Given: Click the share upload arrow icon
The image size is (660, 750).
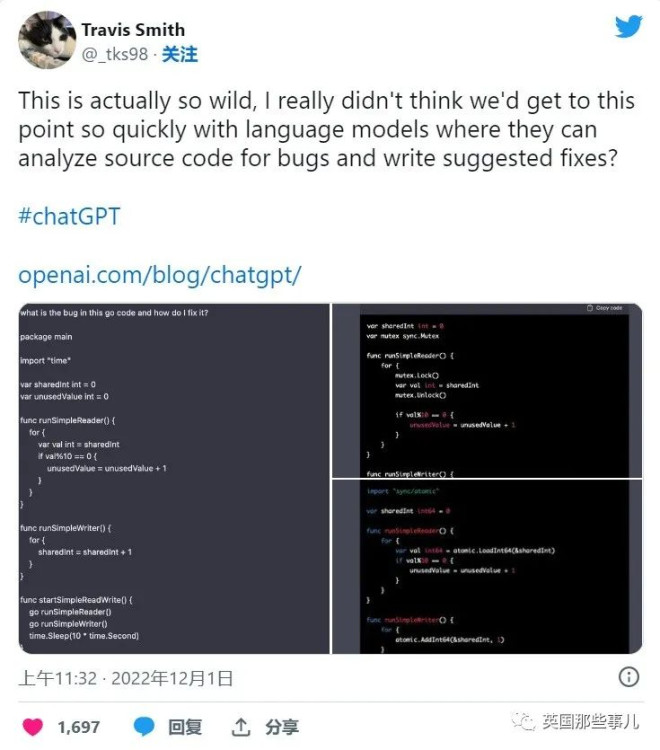Looking at the screenshot, I should 241,727.
